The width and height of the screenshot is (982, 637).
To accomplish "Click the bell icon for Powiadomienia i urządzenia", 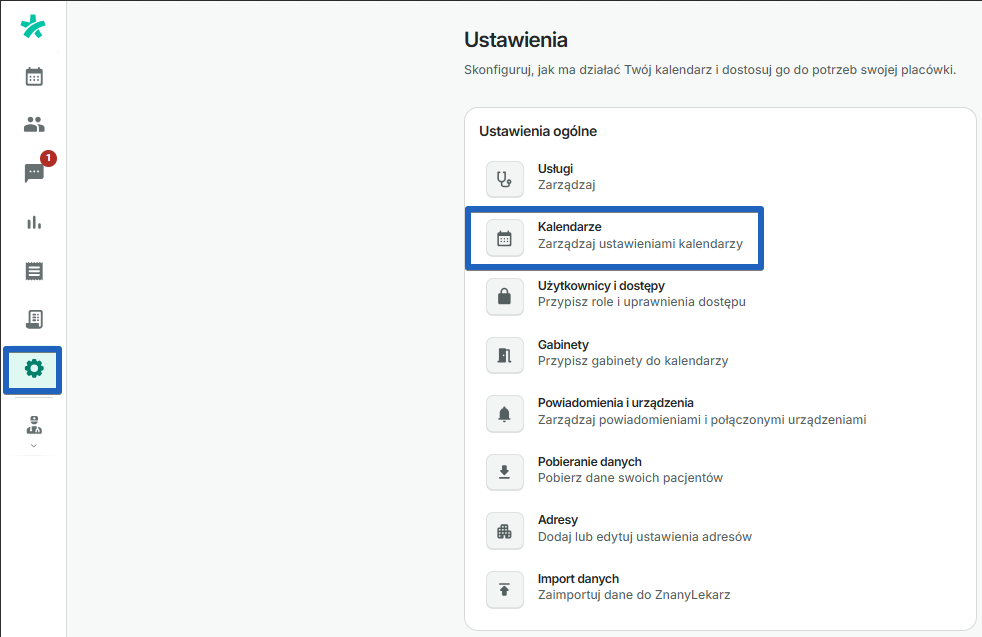I will coord(505,413).
